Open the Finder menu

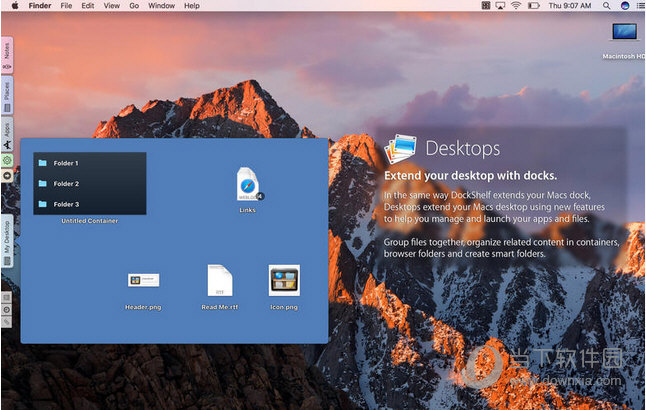pos(40,6)
